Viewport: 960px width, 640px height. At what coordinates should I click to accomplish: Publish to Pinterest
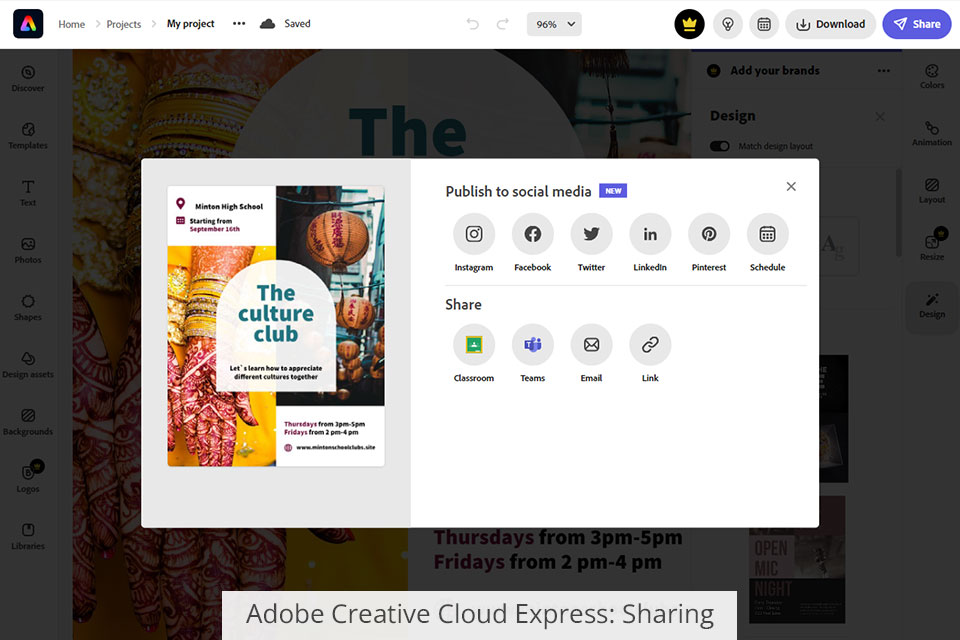point(708,234)
